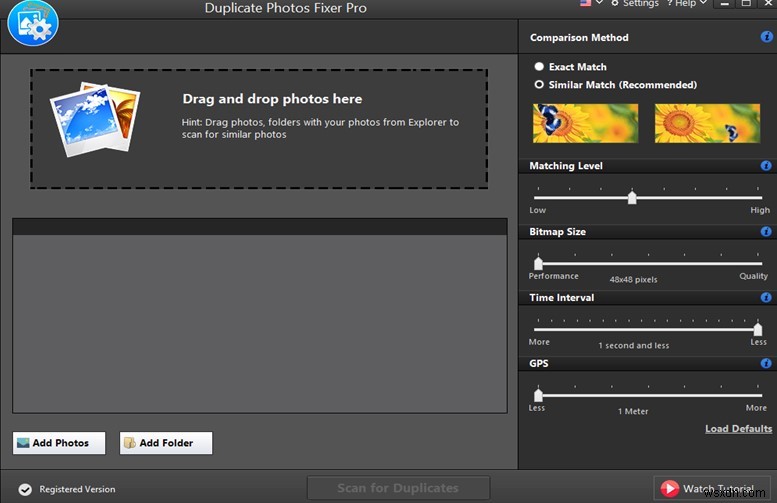The image size is (777, 503).
Task: Click the Scan for Duplicates button
Action: pos(398,488)
